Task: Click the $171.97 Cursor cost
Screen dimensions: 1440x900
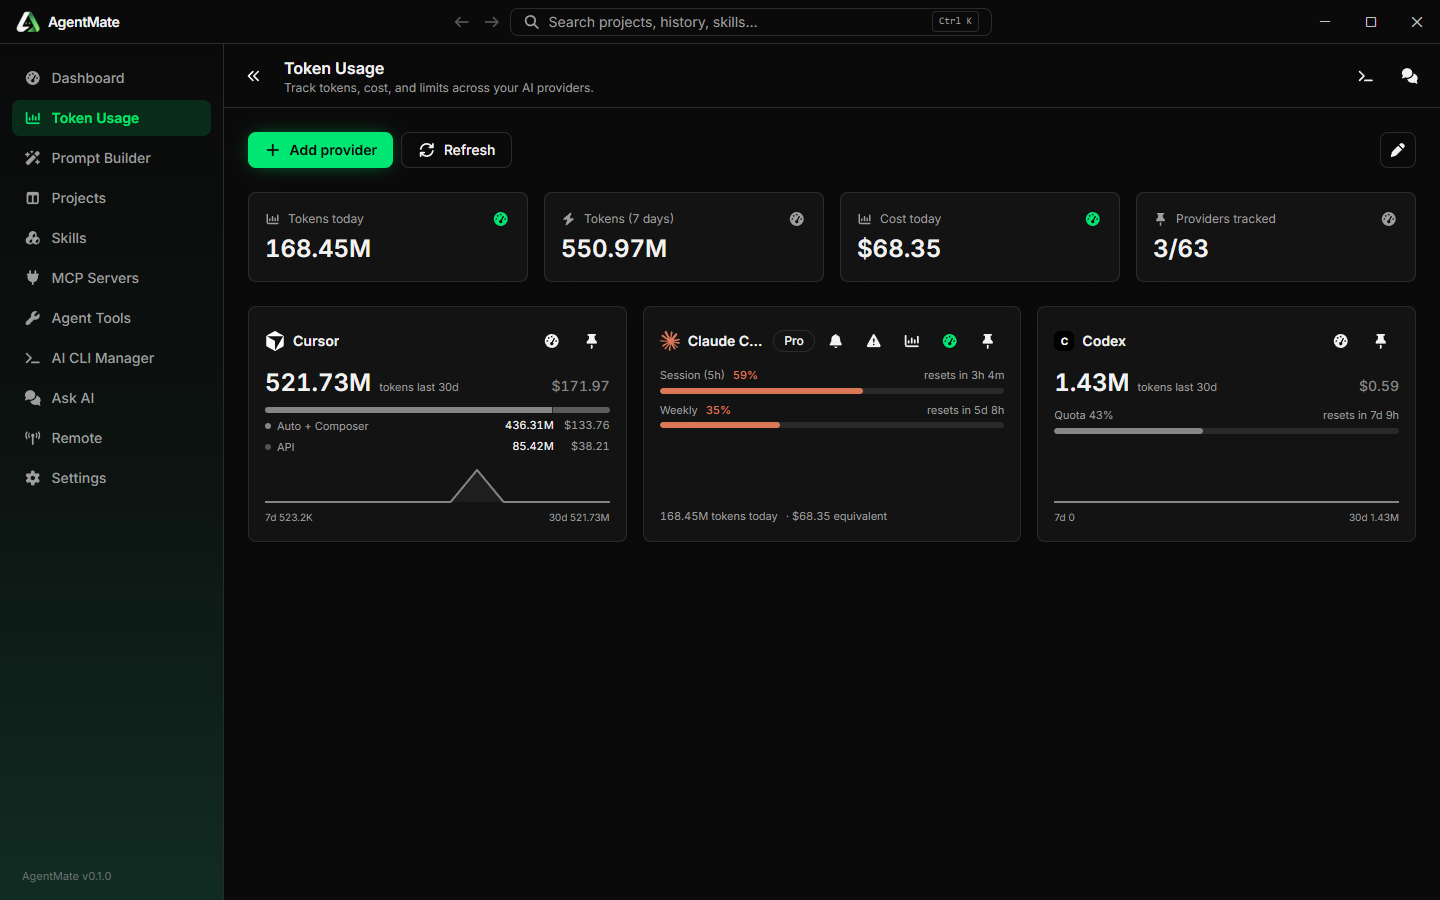Action: tap(580, 386)
